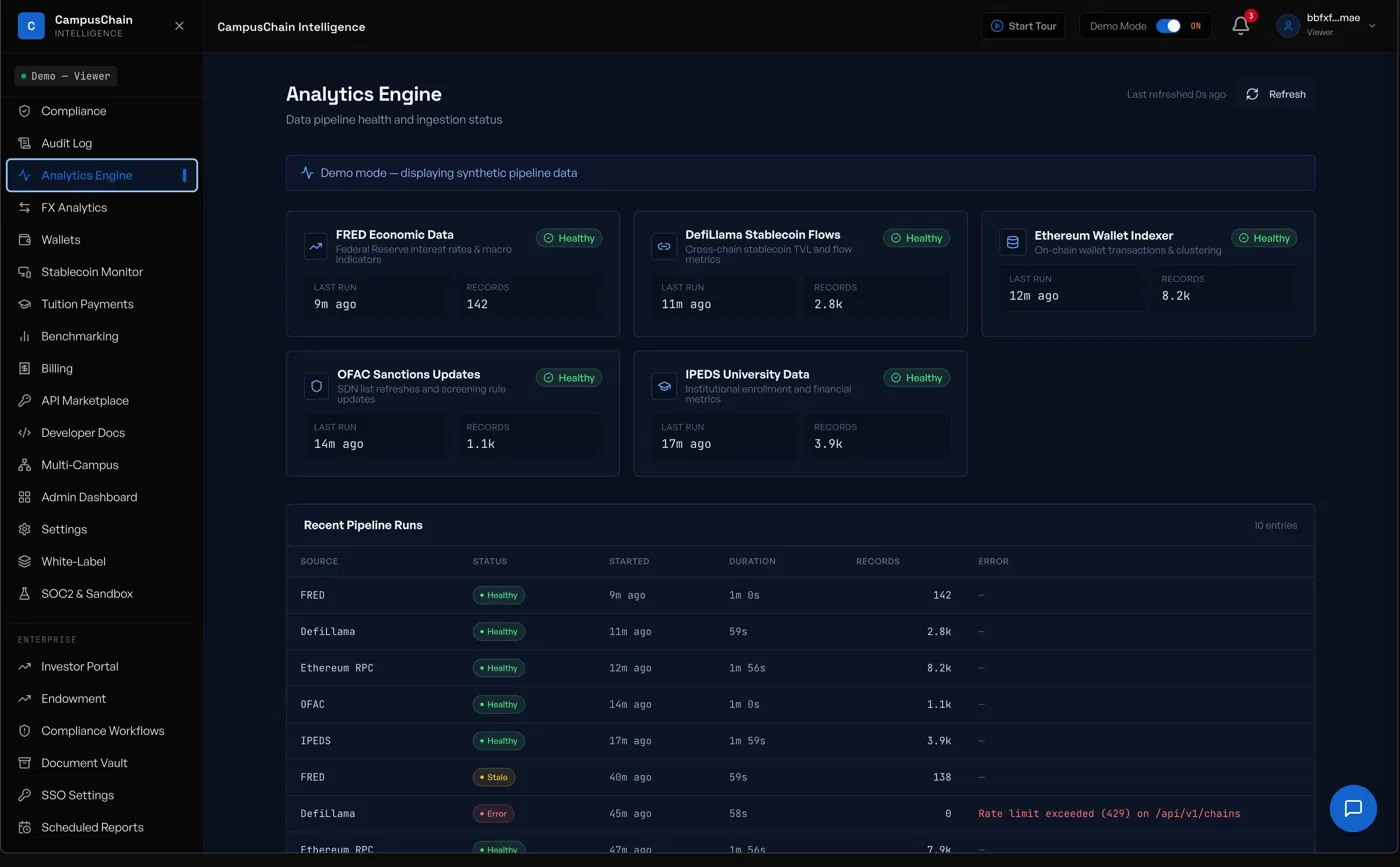Click the IPEDS row source name

(x=316, y=741)
